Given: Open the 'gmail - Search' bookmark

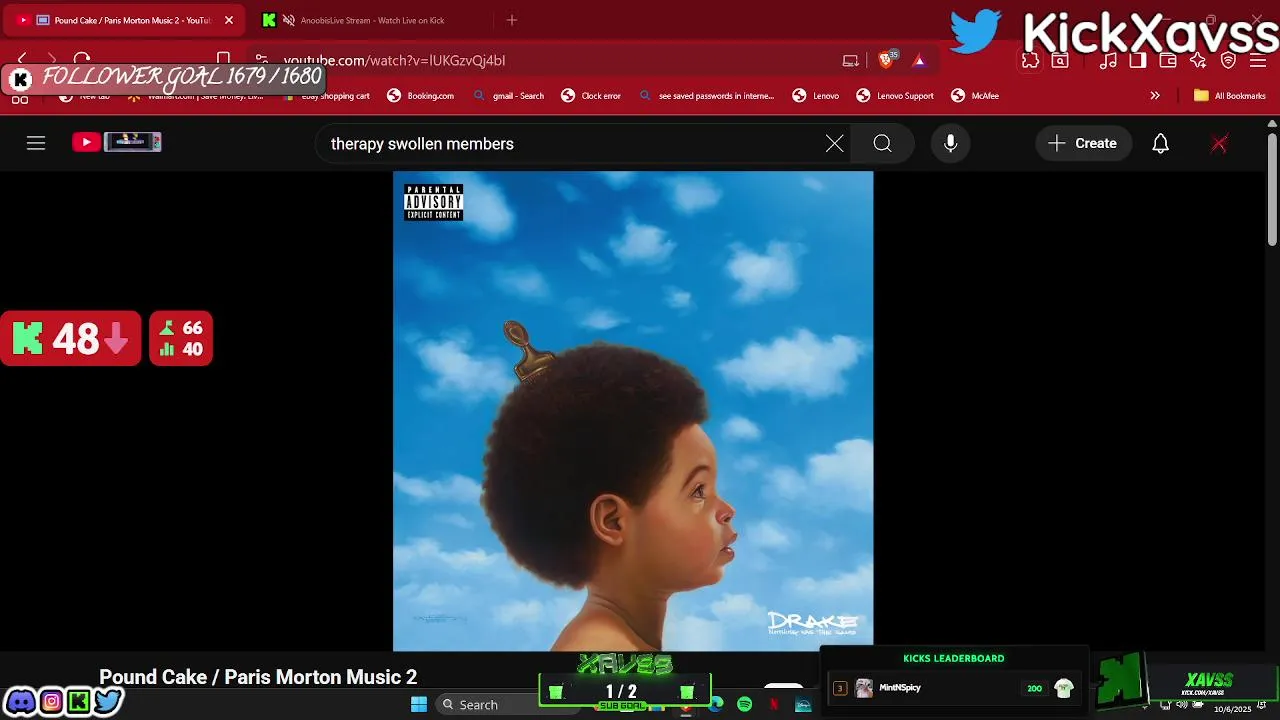Looking at the screenshot, I should point(509,96).
